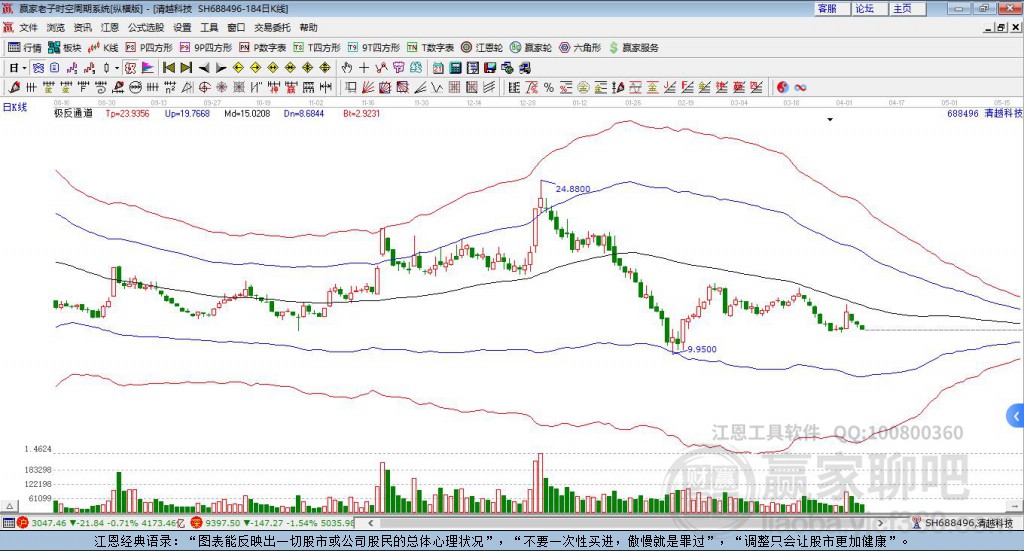
Task: Click the pink flag chart icon
Action: point(148,68)
